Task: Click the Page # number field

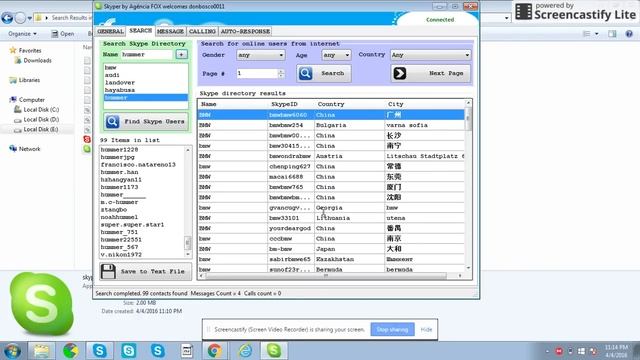Action: point(257,73)
